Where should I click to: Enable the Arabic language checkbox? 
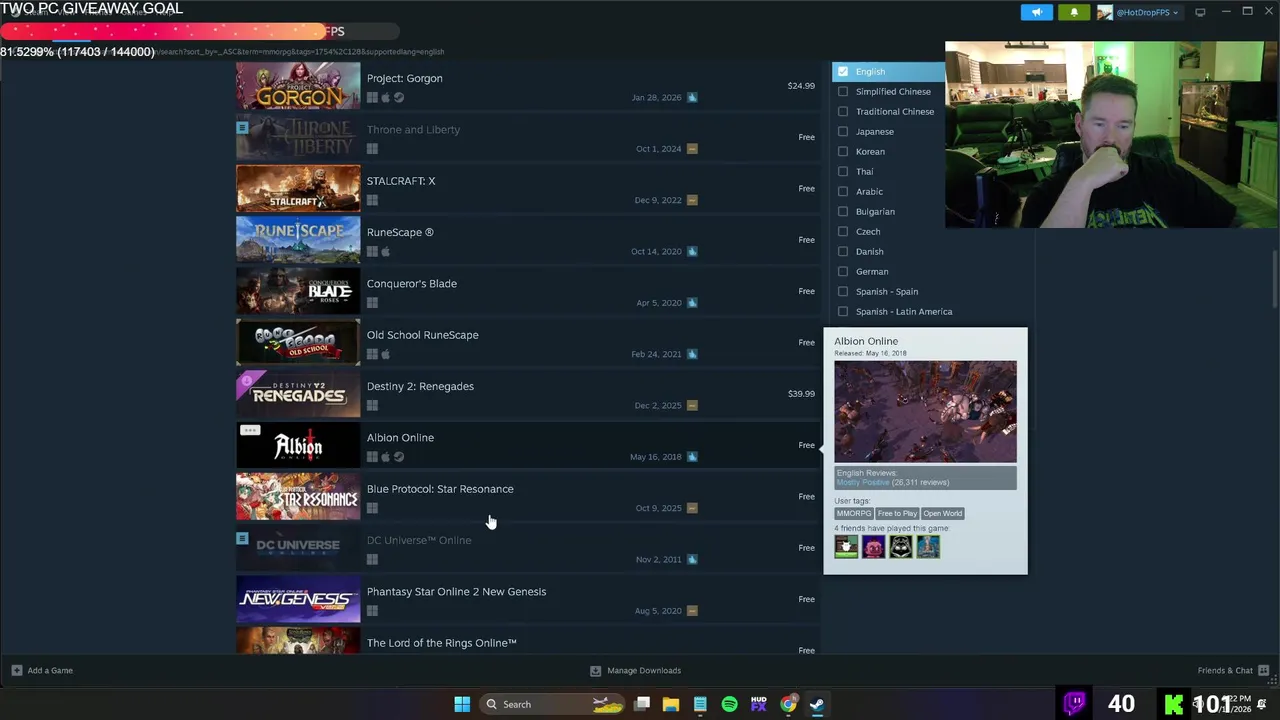[x=843, y=191]
